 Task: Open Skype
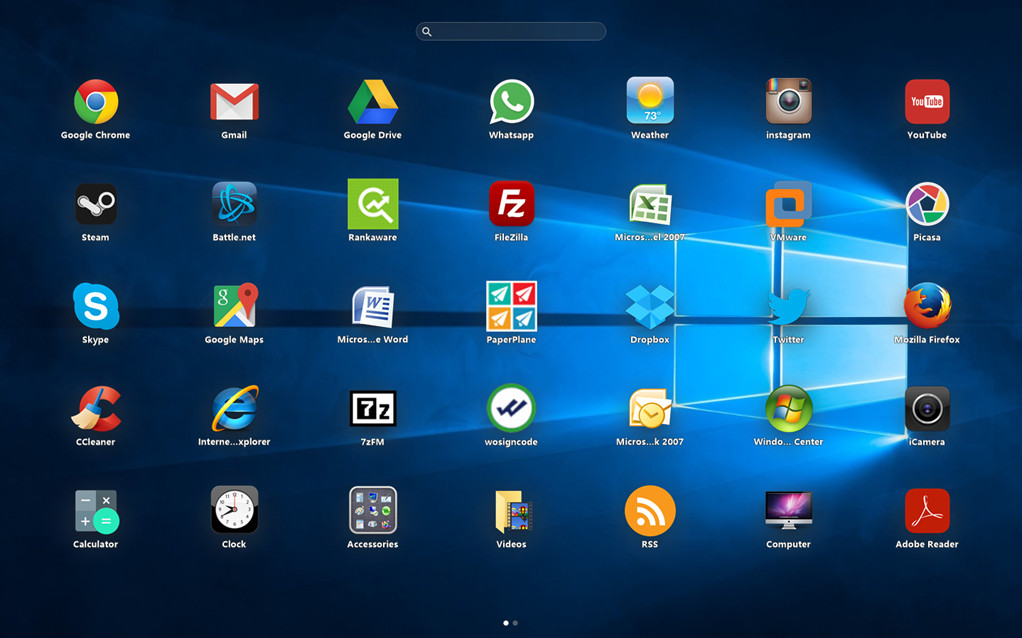point(96,306)
